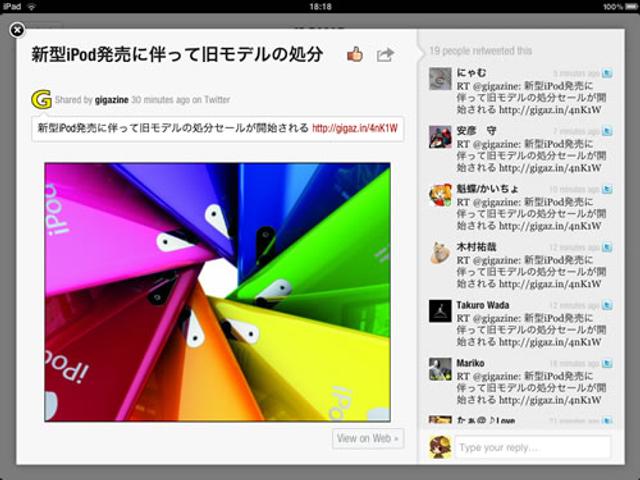Tap the colorful iPod nano photo
This screenshot has height=480, width=640.
click(217, 292)
